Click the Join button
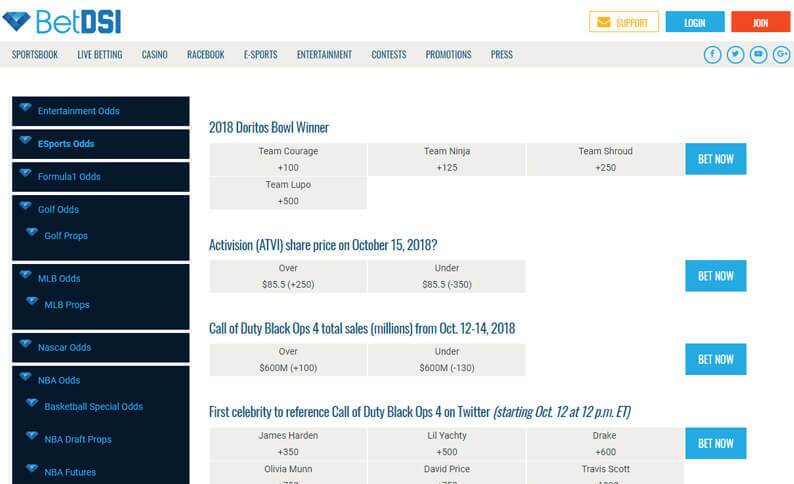The height and width of the screenshot is (484, 794). pos(761,22)
